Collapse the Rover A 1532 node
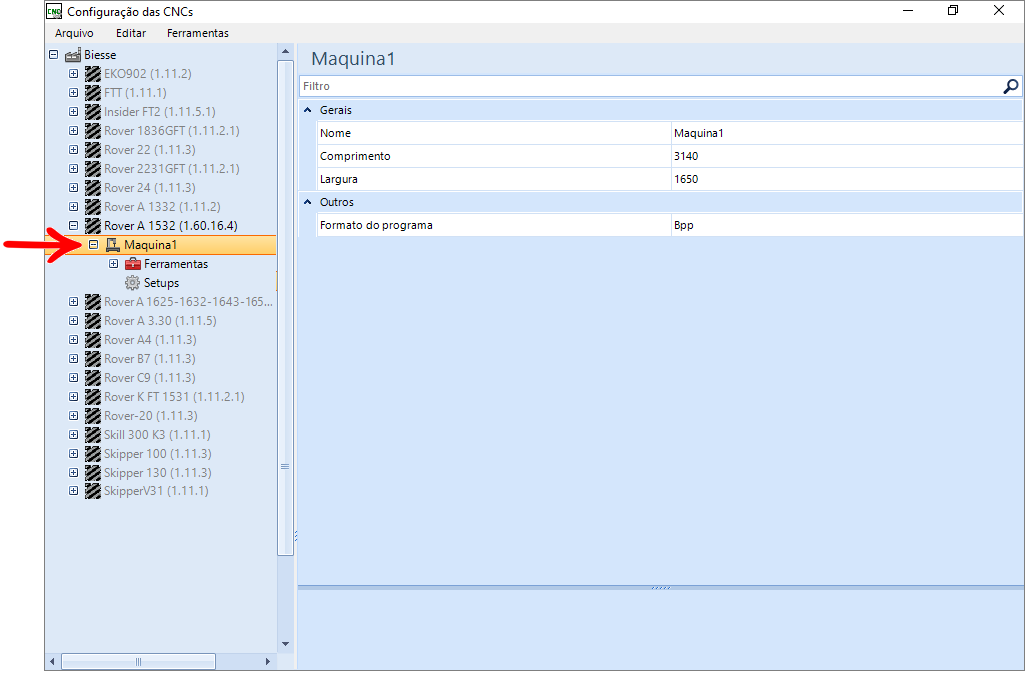Image resolution: width=1032 pixels, height=675 pixels. pos(74,226)
